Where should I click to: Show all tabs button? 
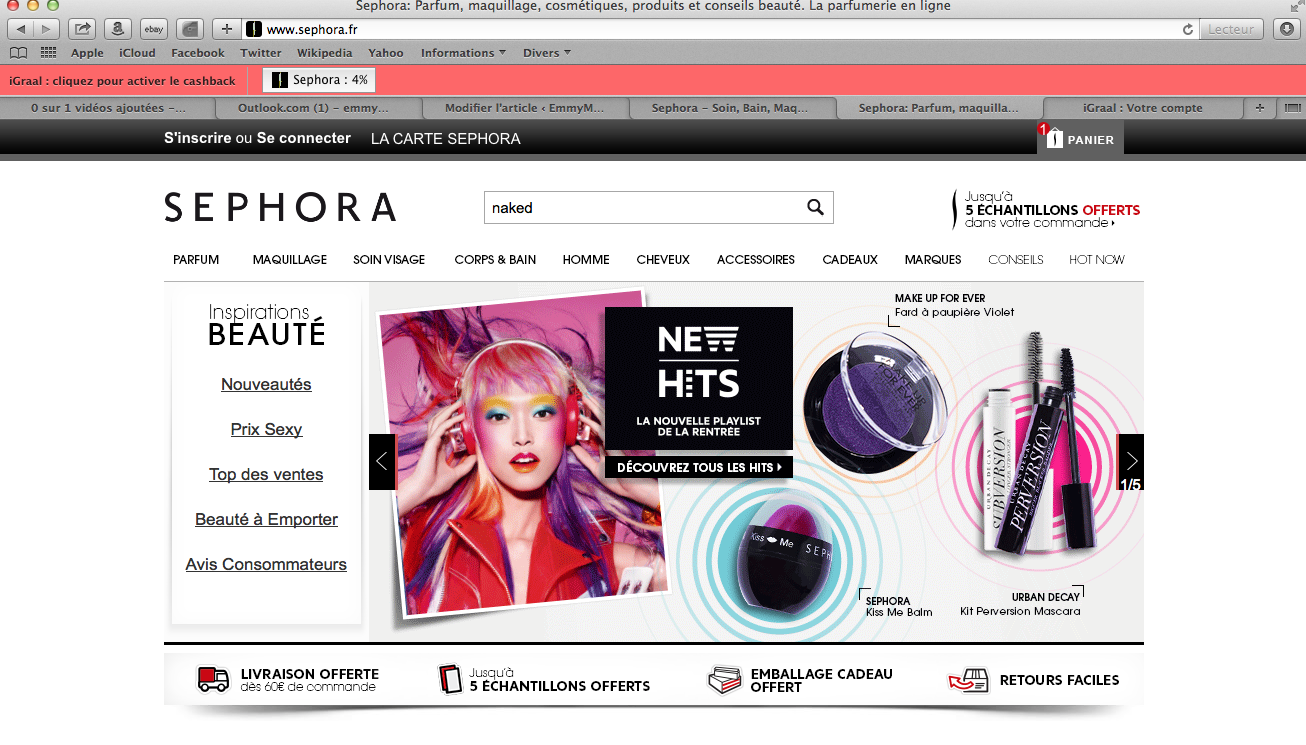(x=1291, y=108)
